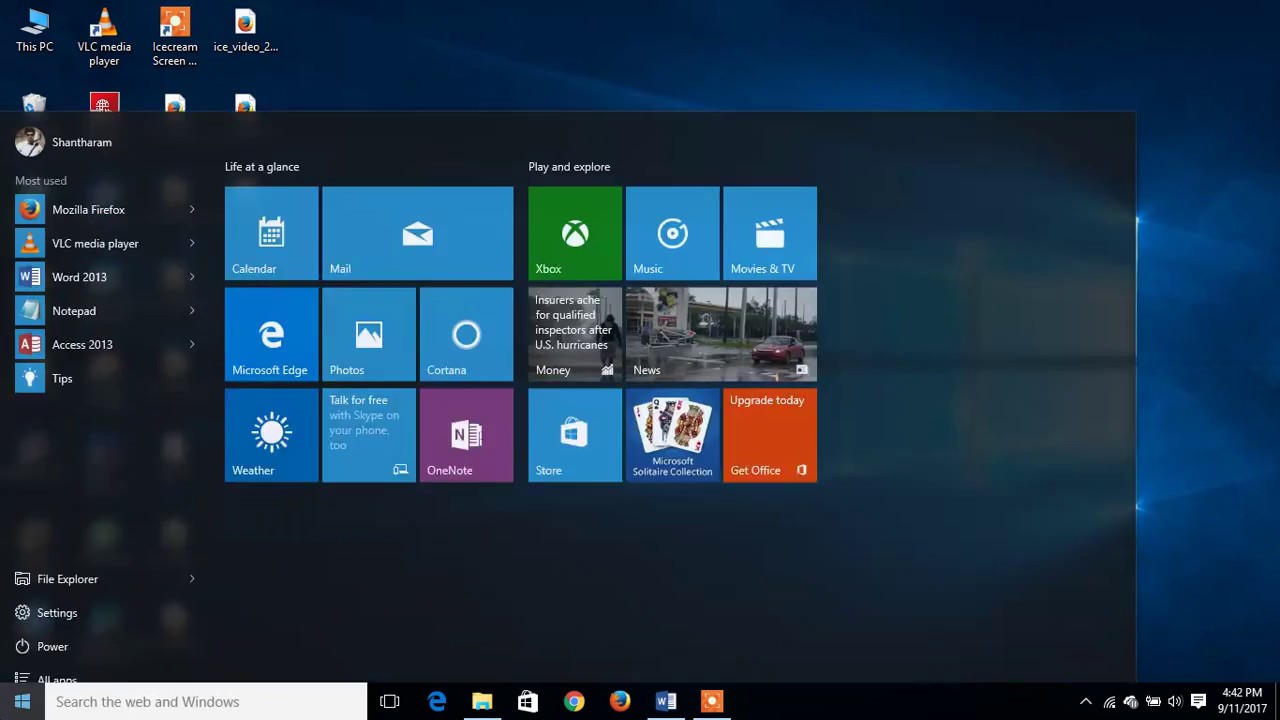Open Task View in taskbar
Viewport: 1280px width, 720px height.
390,702
